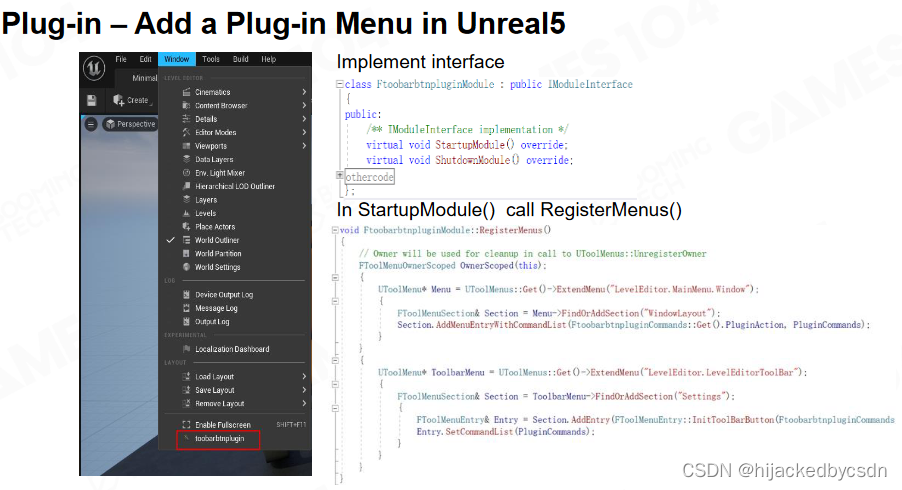Expand the Viewports submenu arrow
The image size is (902, 490).
pos(304,146)
